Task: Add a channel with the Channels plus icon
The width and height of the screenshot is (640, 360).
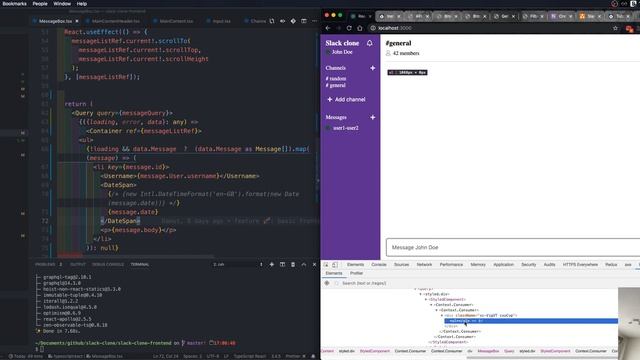Action: [373, 68]
